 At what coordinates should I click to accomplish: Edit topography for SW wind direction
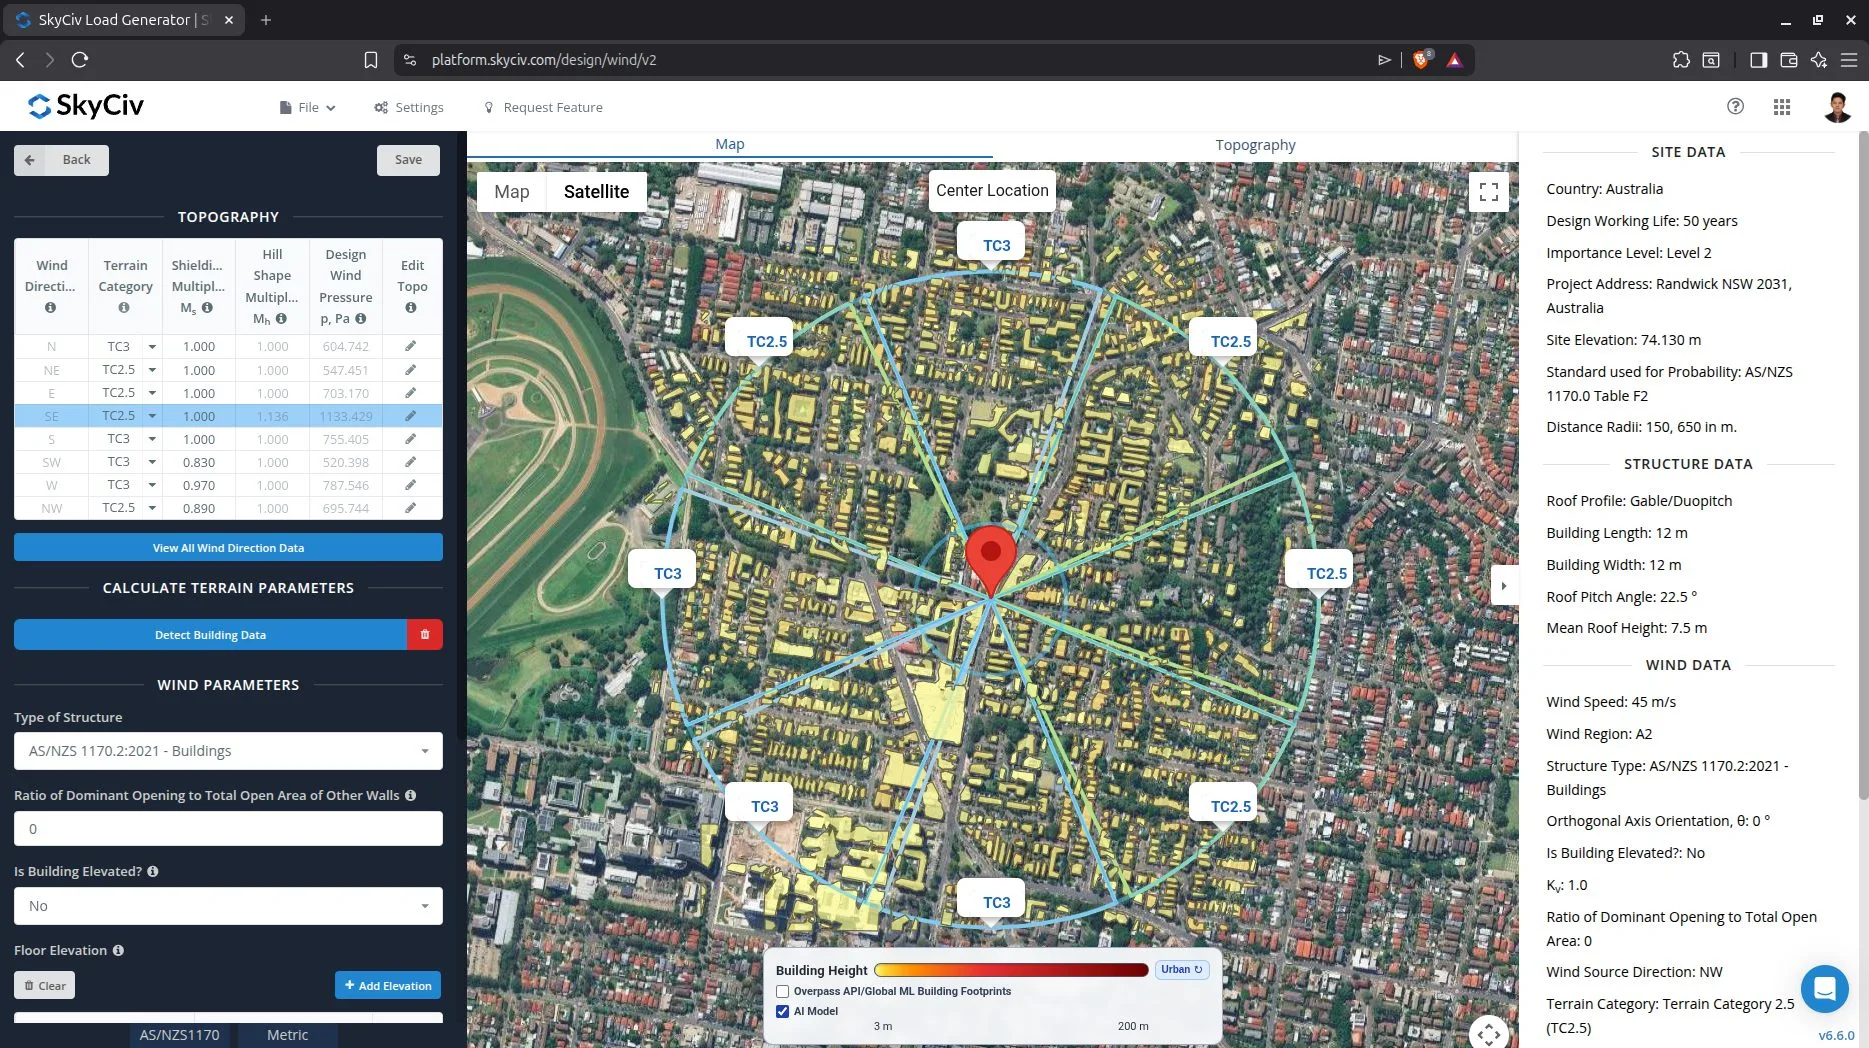point(410,462)
